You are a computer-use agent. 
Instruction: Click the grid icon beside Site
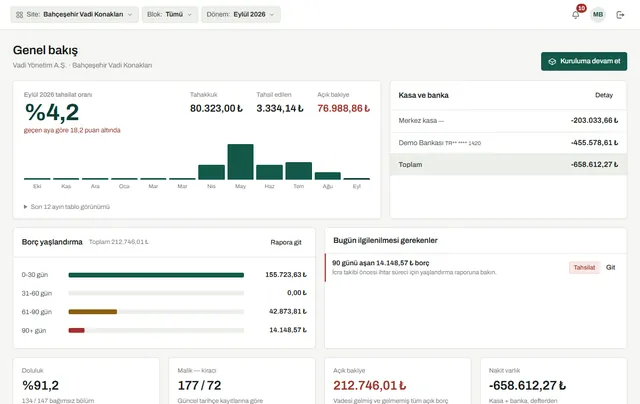19,15
